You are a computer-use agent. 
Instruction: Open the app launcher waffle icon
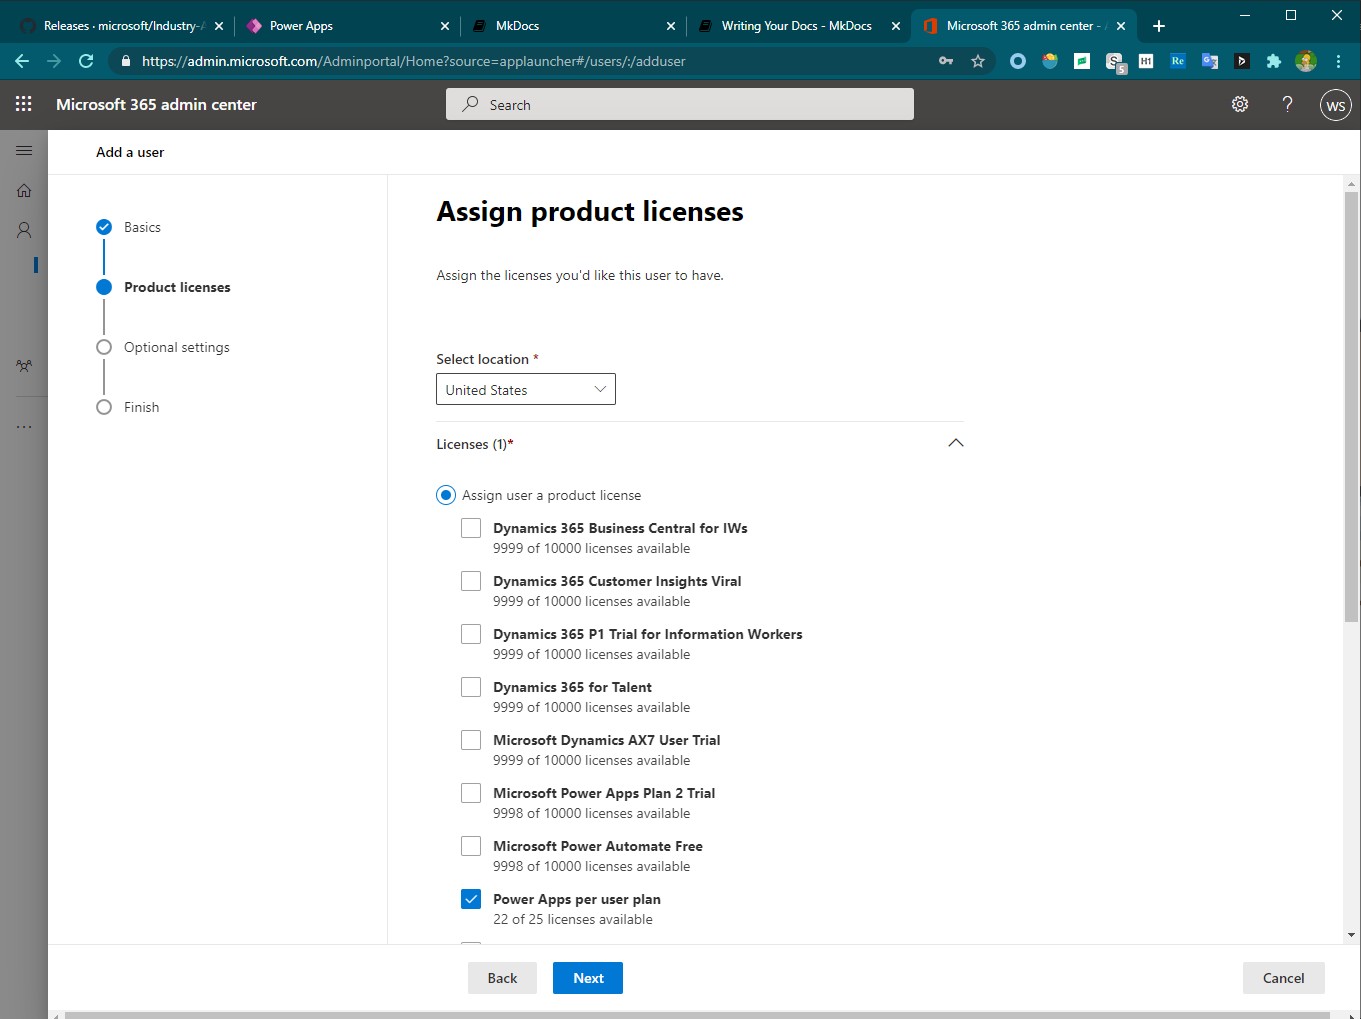(x=24, y=104)
